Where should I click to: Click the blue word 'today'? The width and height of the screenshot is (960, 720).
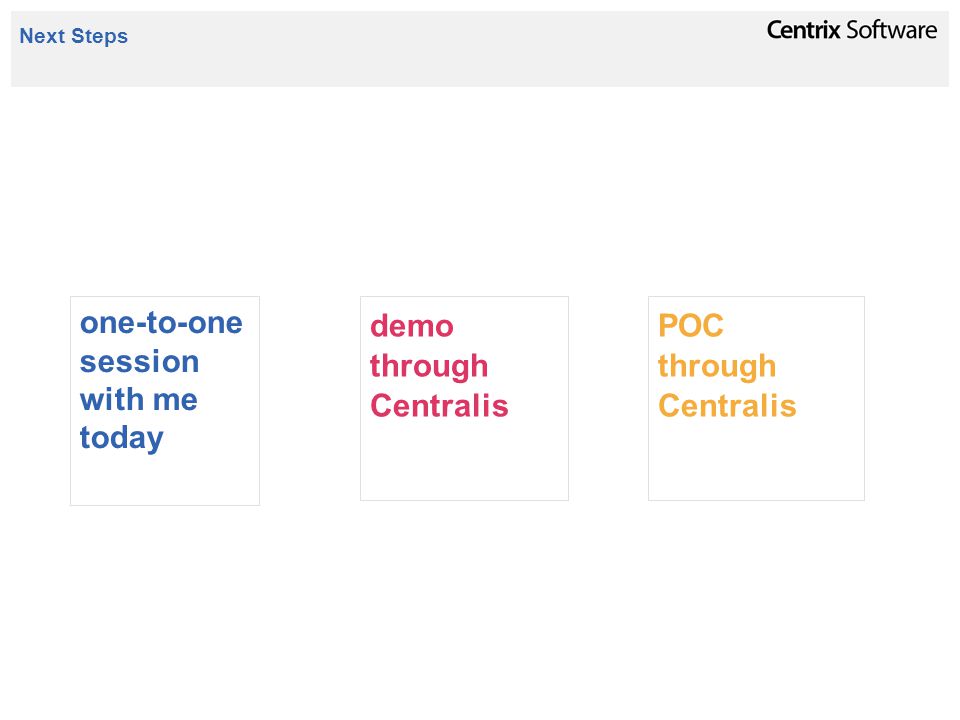coord(122,439)
